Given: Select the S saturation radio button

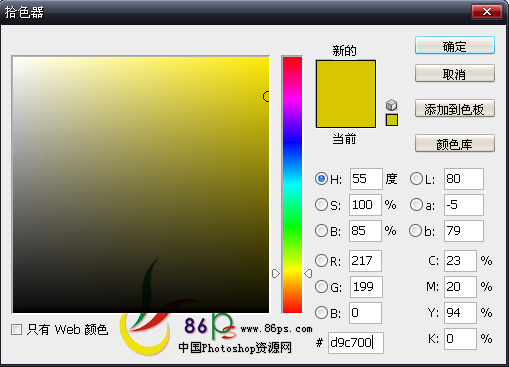Looking at the screenshot, I should (x=321, y=205).
